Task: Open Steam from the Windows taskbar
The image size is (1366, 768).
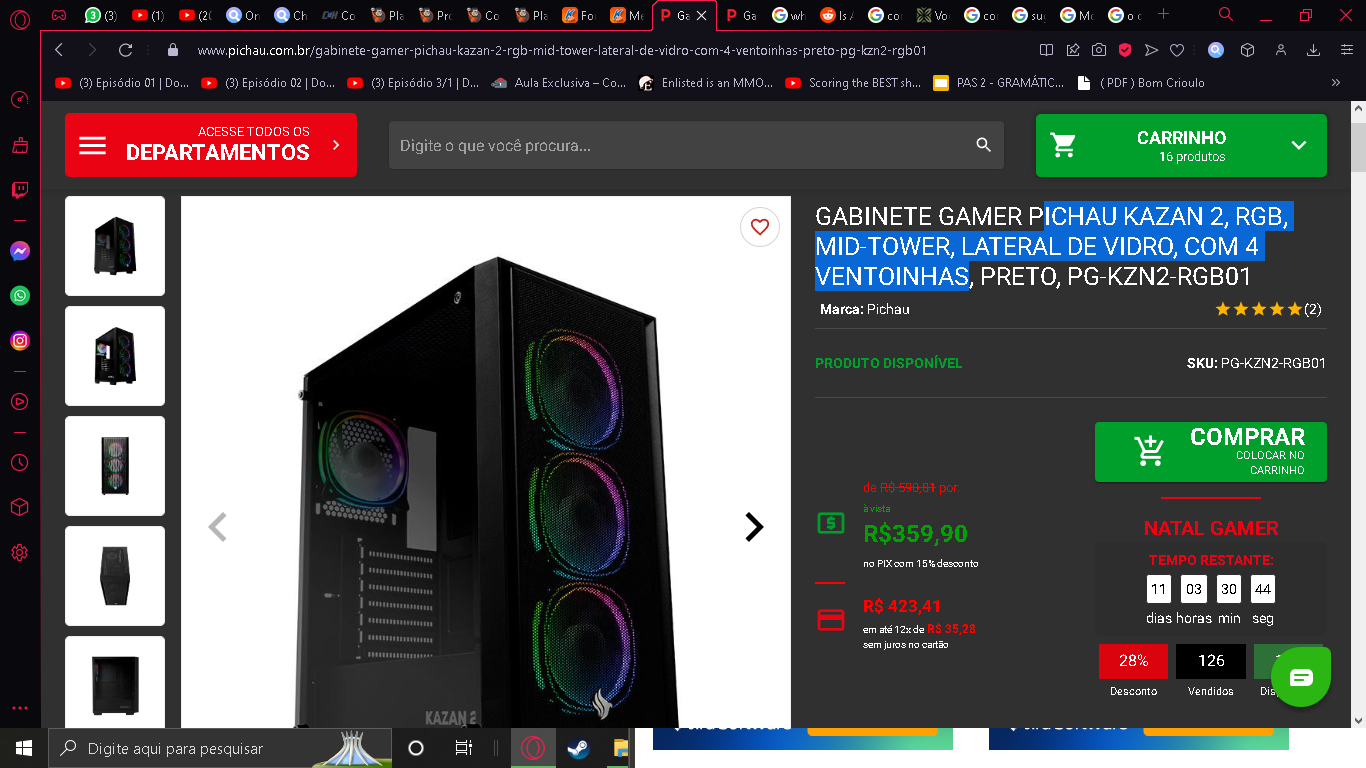Action: click(x=578, y=748)
